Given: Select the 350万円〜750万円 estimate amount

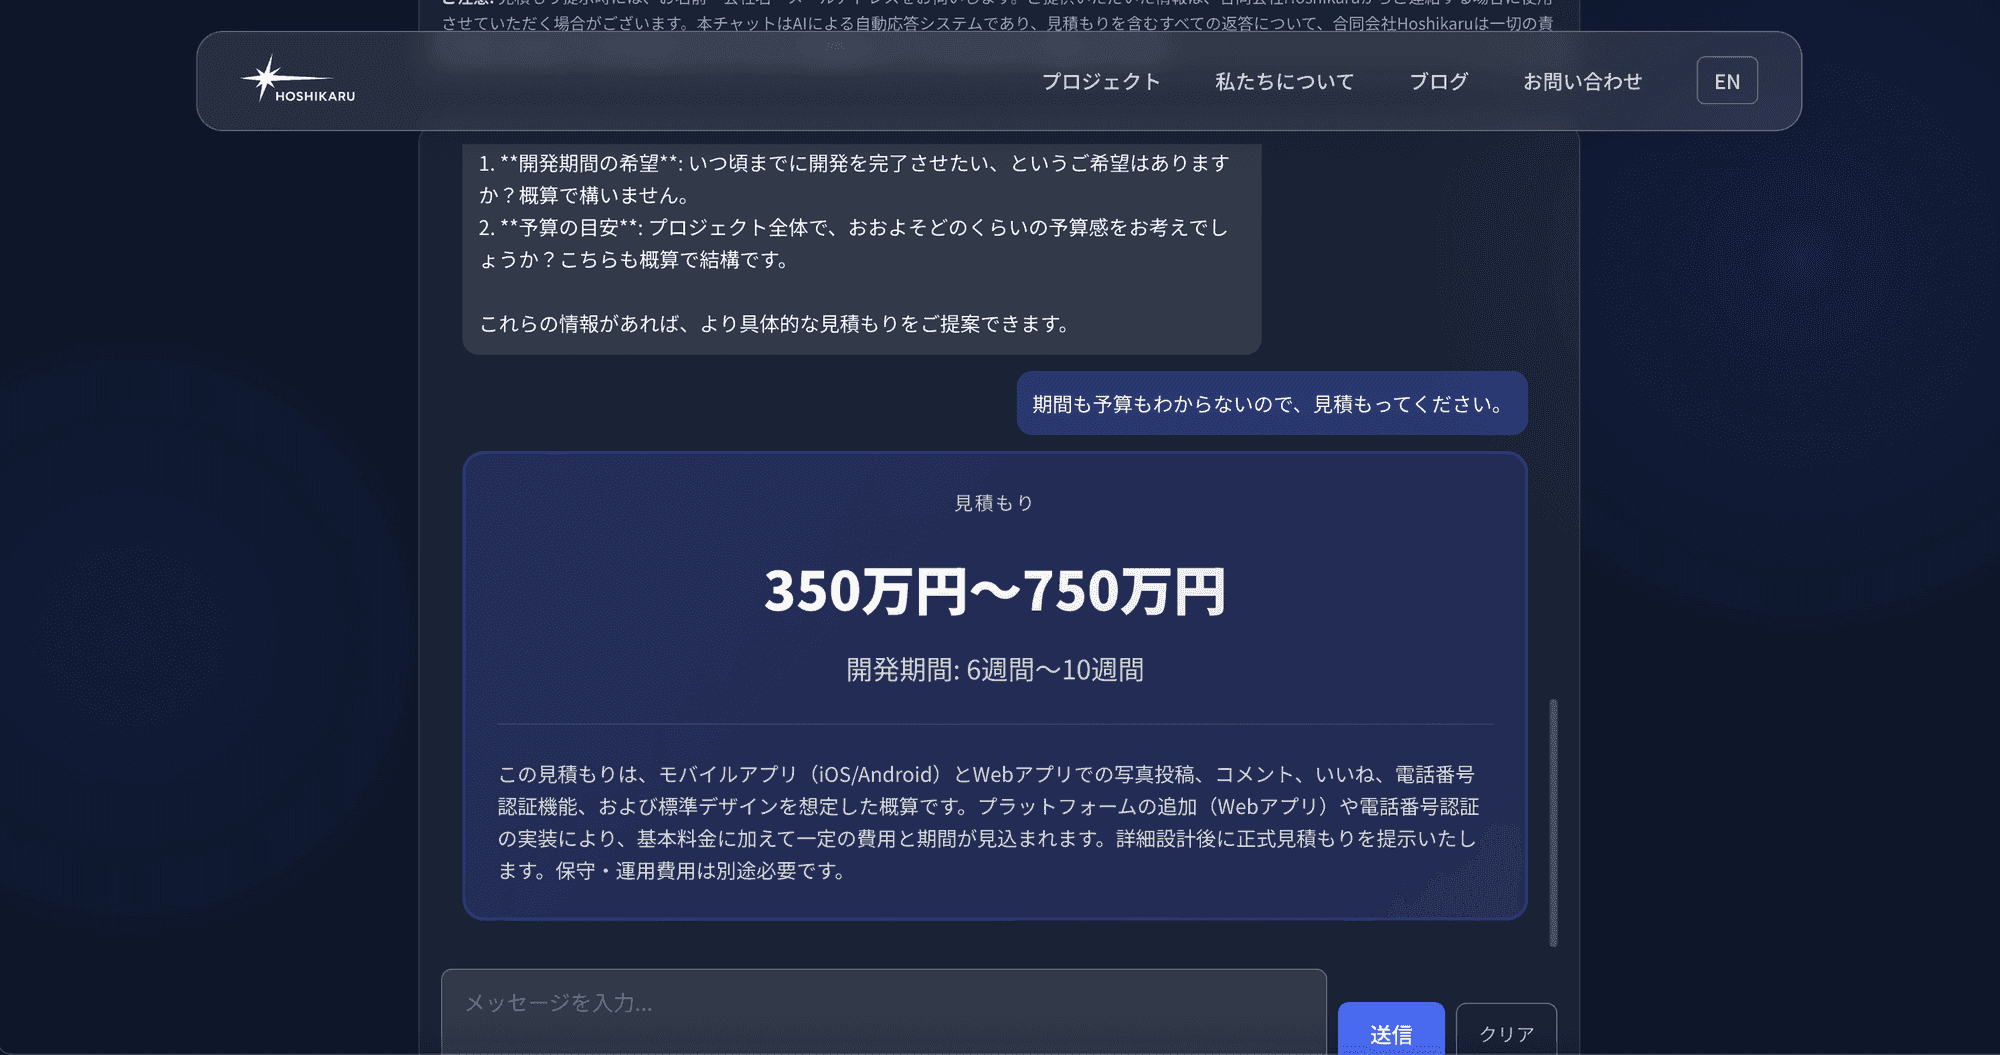Looking at the screenshot, I should pos(995,591).
